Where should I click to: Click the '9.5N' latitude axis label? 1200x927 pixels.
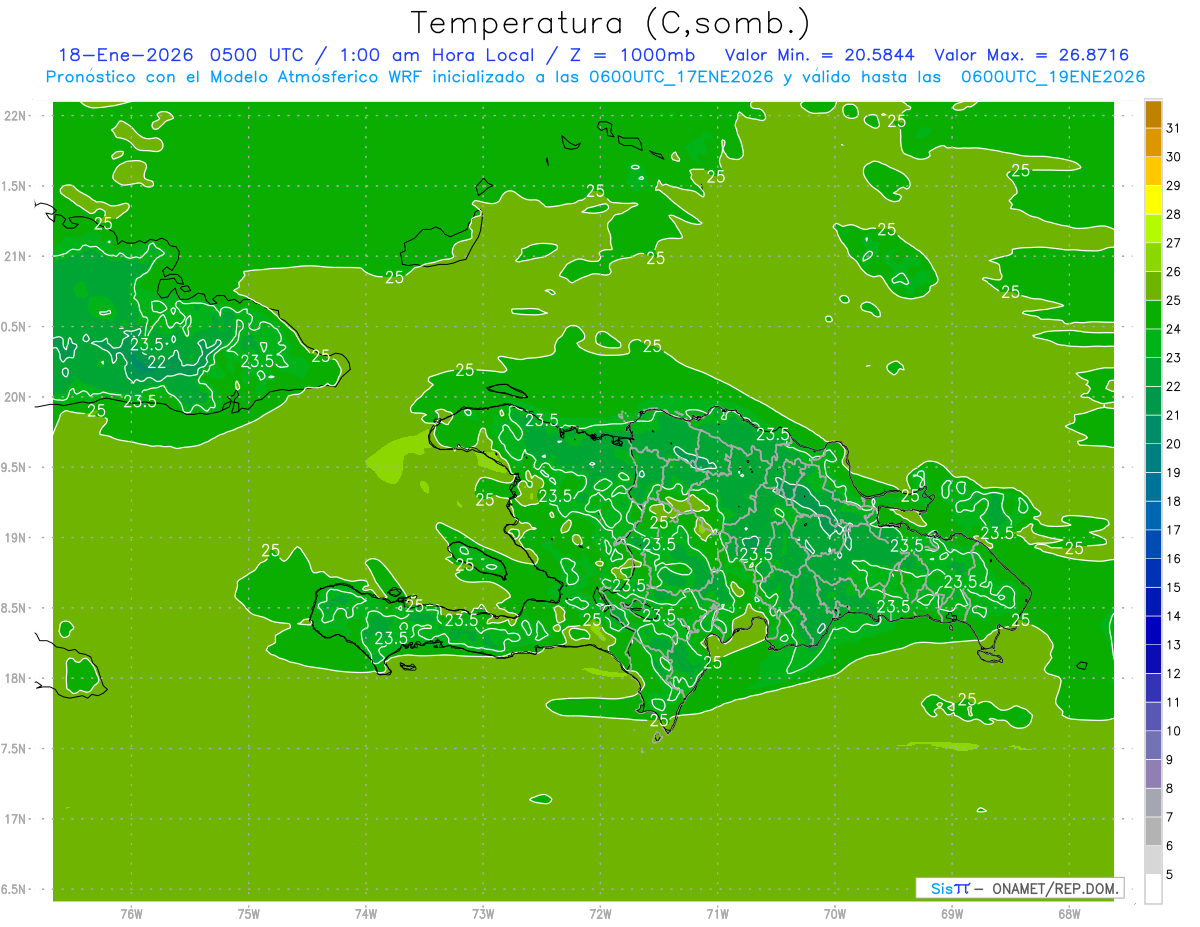pos(16,467)
